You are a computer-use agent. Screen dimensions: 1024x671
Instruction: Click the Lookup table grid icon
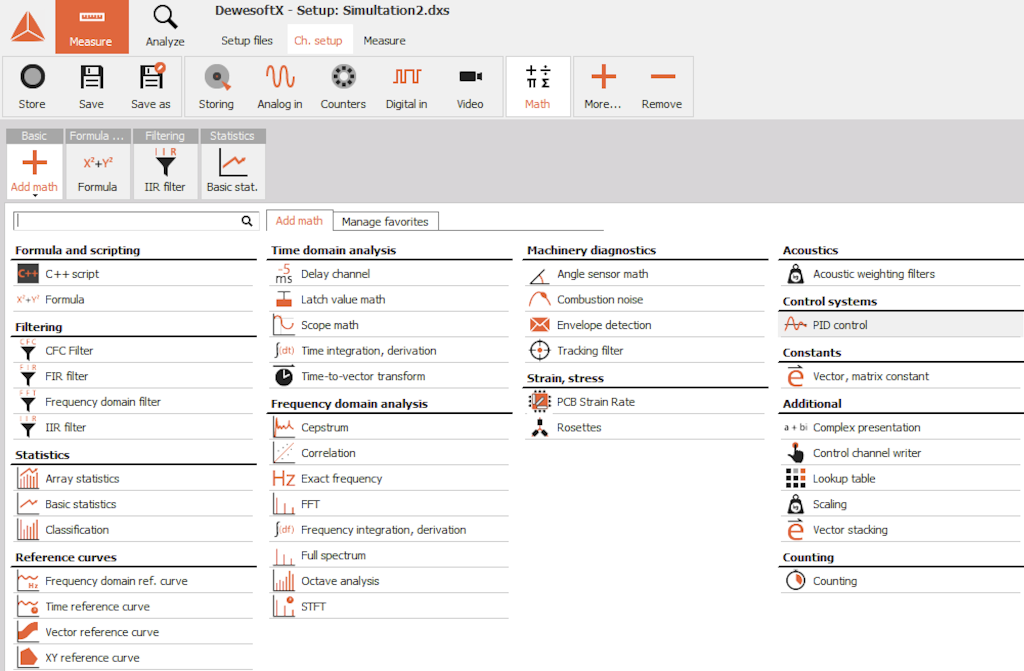point(795,478)
